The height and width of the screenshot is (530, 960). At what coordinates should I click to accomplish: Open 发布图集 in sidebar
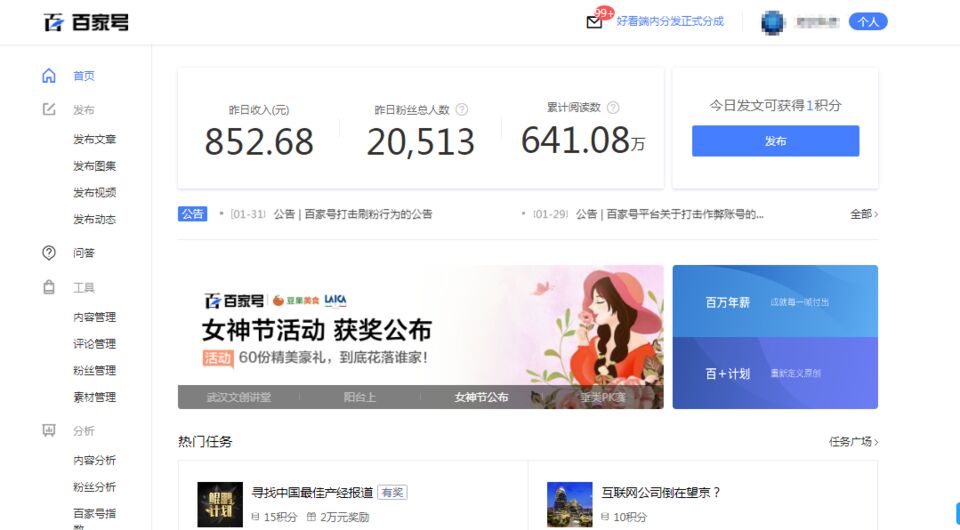tap(94, 166)
